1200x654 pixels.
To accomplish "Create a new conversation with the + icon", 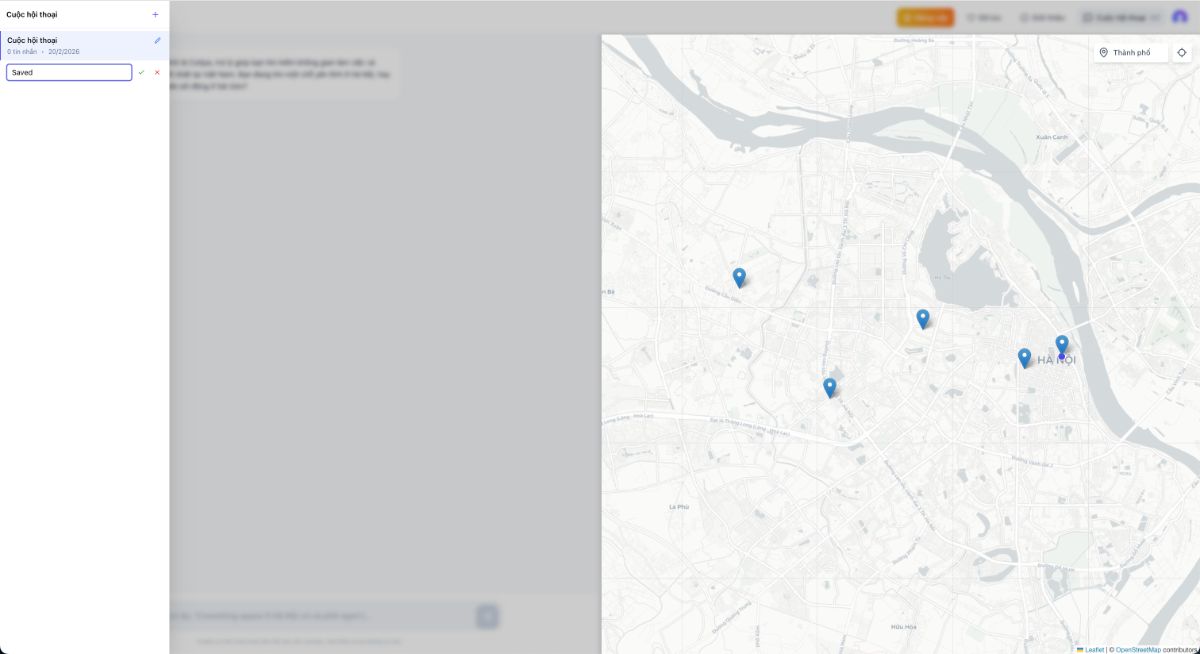I will point(156,14).
